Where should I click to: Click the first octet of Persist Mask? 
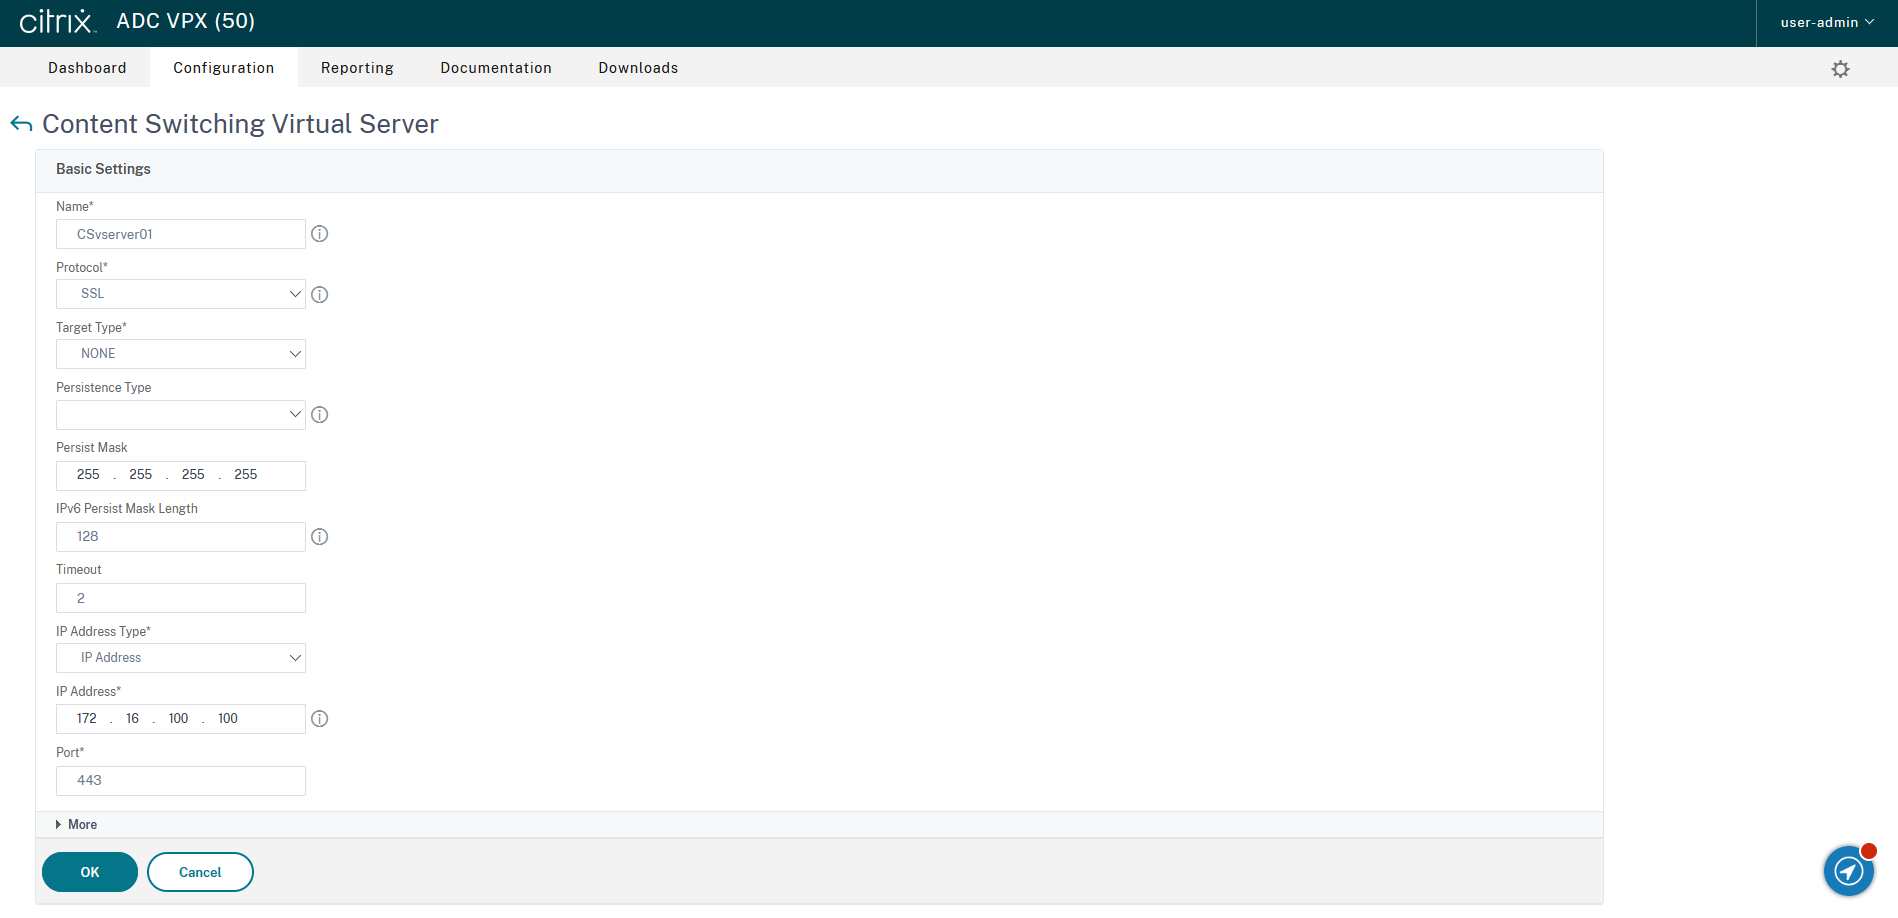(88, 475)
